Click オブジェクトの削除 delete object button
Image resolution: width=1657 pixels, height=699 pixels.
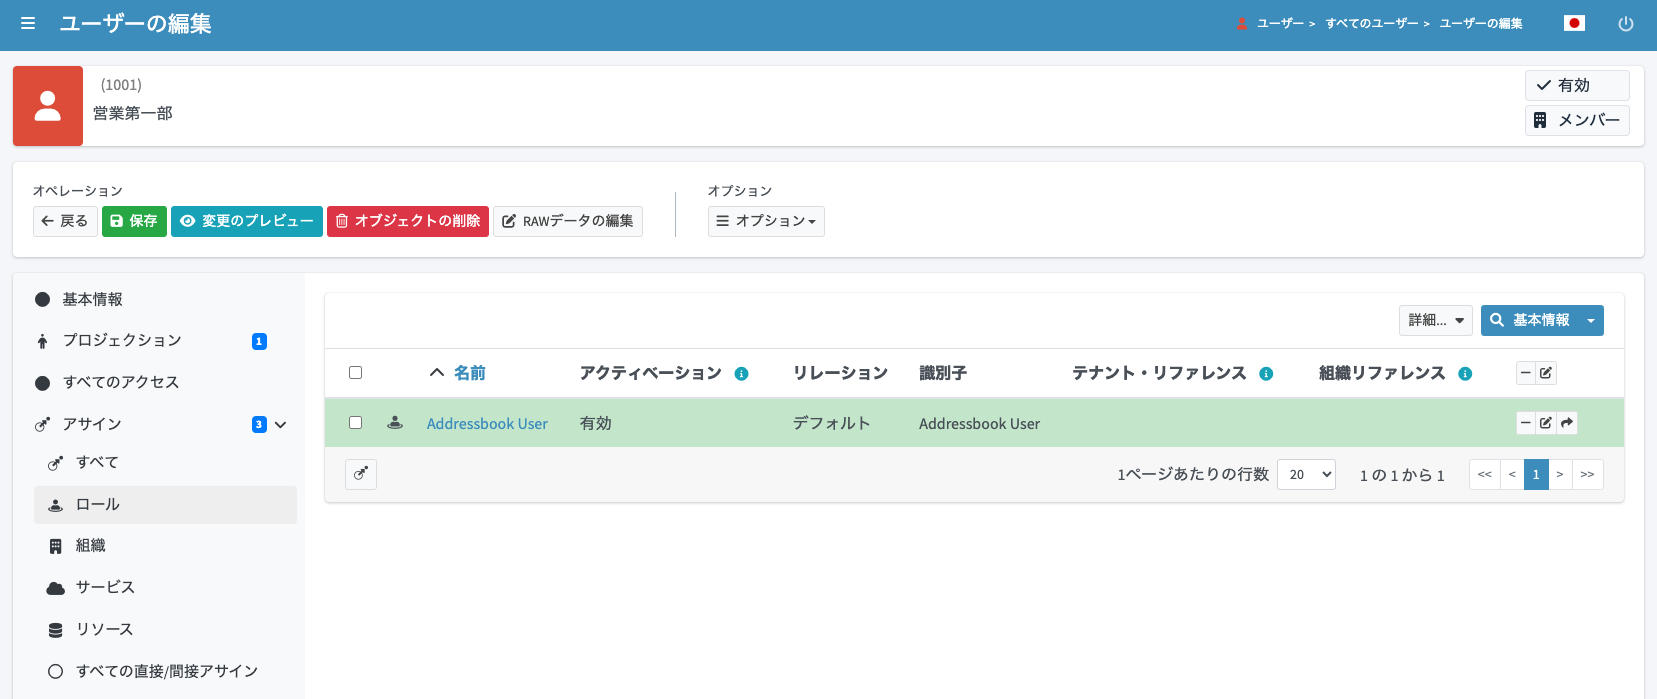[408, 221]
